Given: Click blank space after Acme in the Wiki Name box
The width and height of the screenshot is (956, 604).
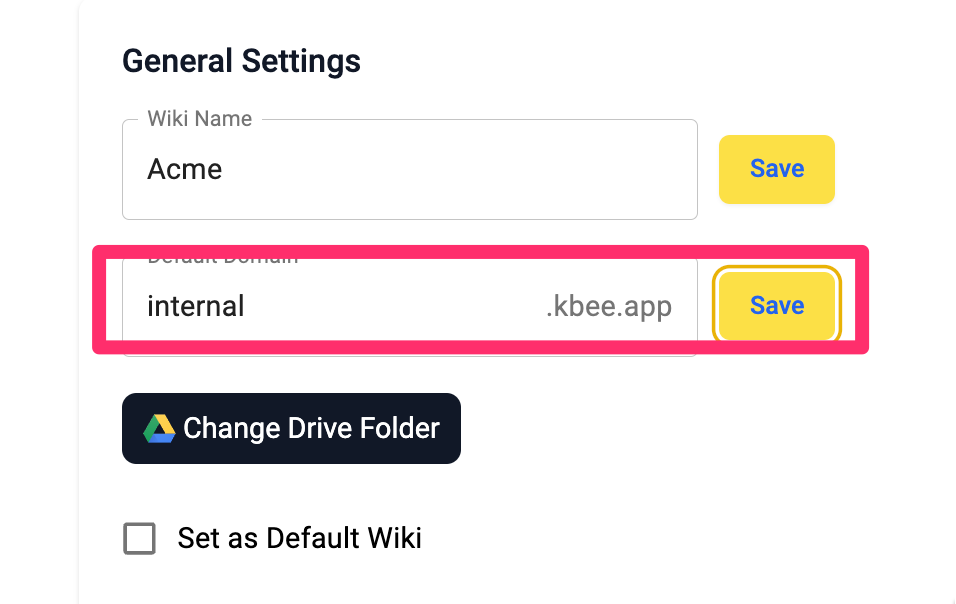Looking at the screenshot, I should coord(457,169).
